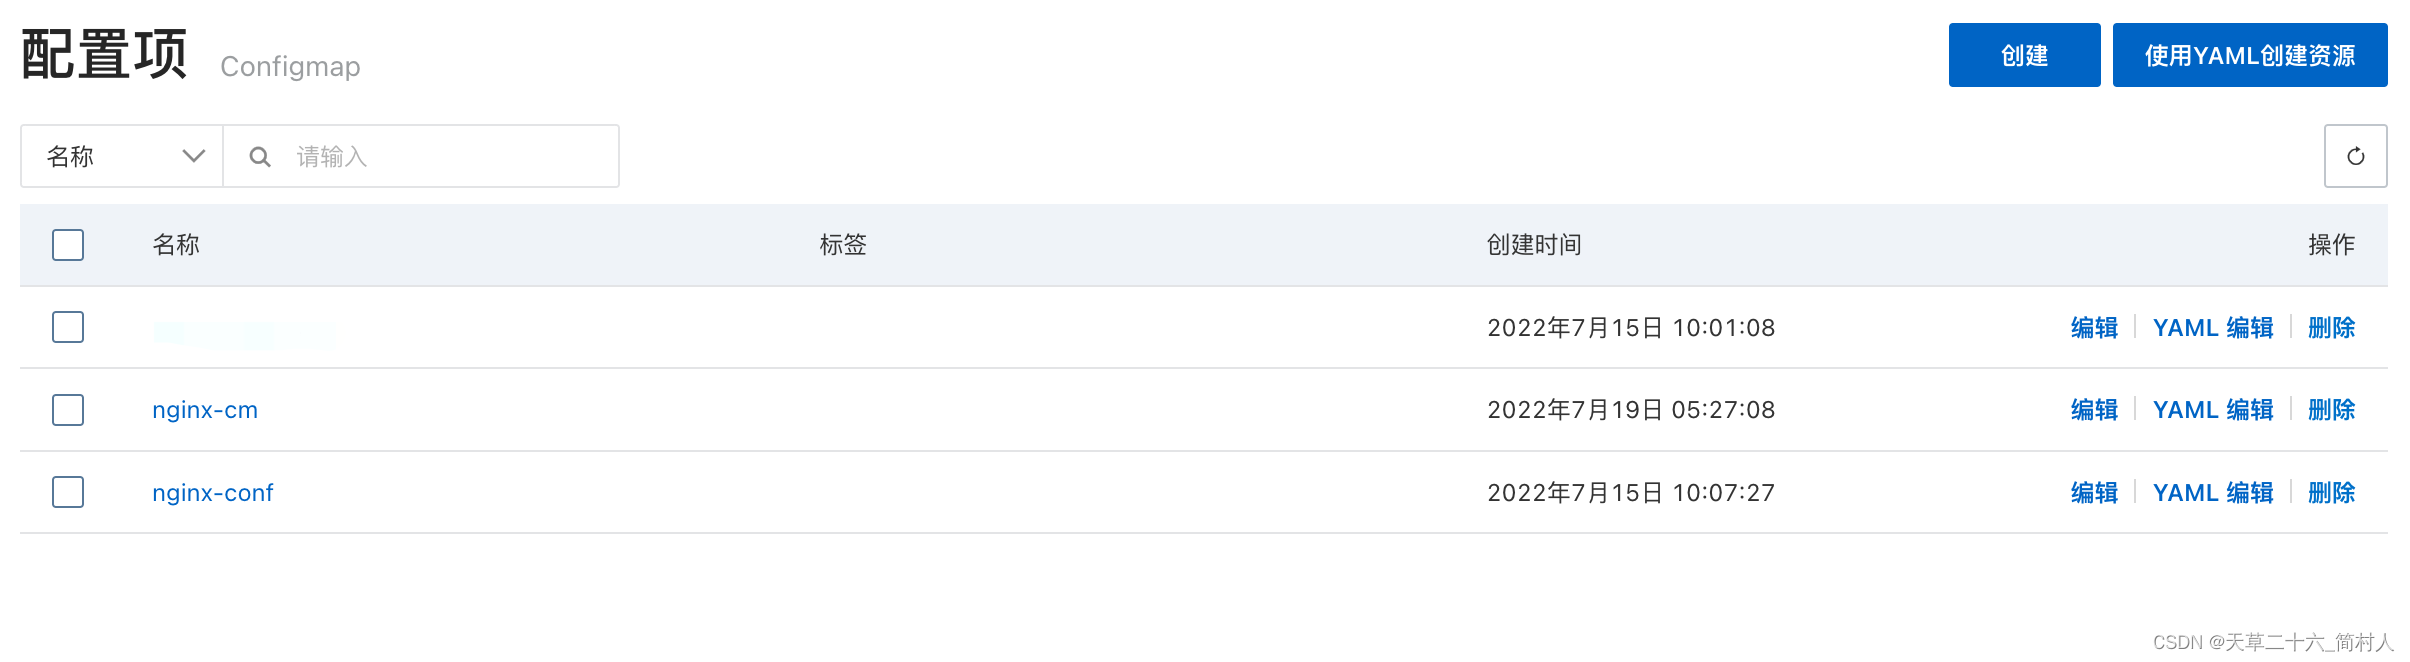Delete the configmap created at 10:01:08
Image resolution: width=2410 pixels, height=662 pixels.
tap(2331, 327)
